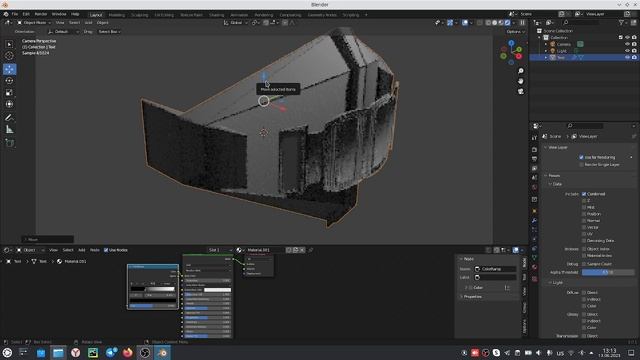640x360 pixels.
Task: Enable the Z pass checkbox
Action: [x=584, y=201]
